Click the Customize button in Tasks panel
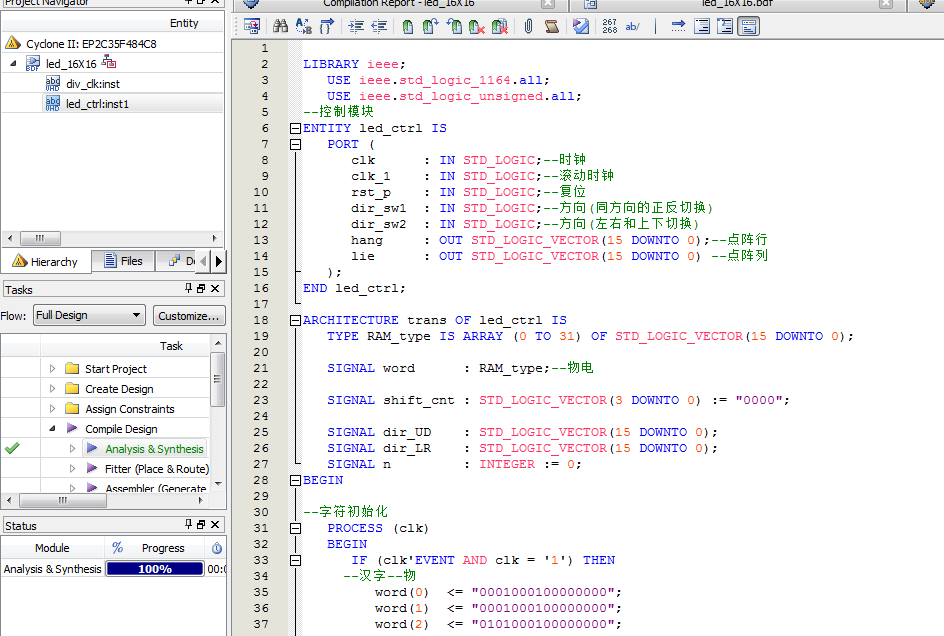944x636 pixels. pos(189,315)
